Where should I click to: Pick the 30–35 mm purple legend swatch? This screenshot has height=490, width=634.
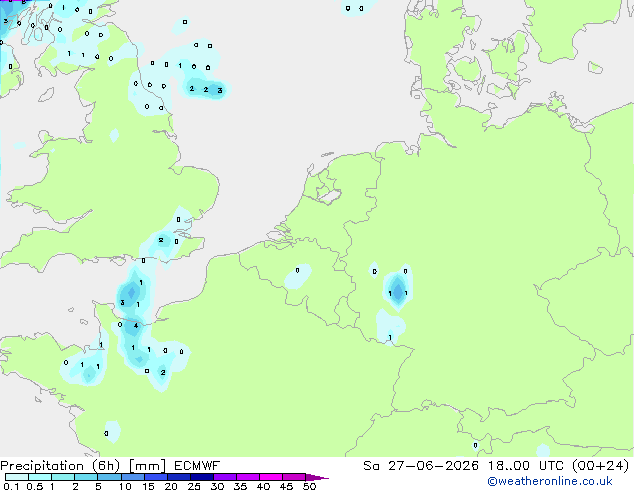tap(224, 477)
